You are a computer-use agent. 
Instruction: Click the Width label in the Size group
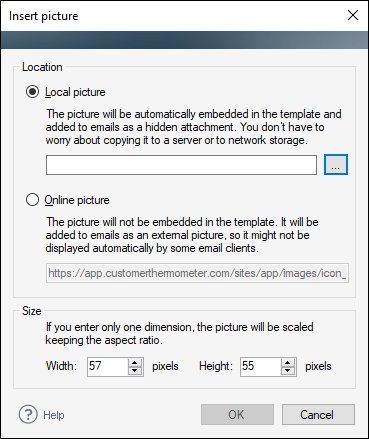pyautogui.click(x=61, y=366)
